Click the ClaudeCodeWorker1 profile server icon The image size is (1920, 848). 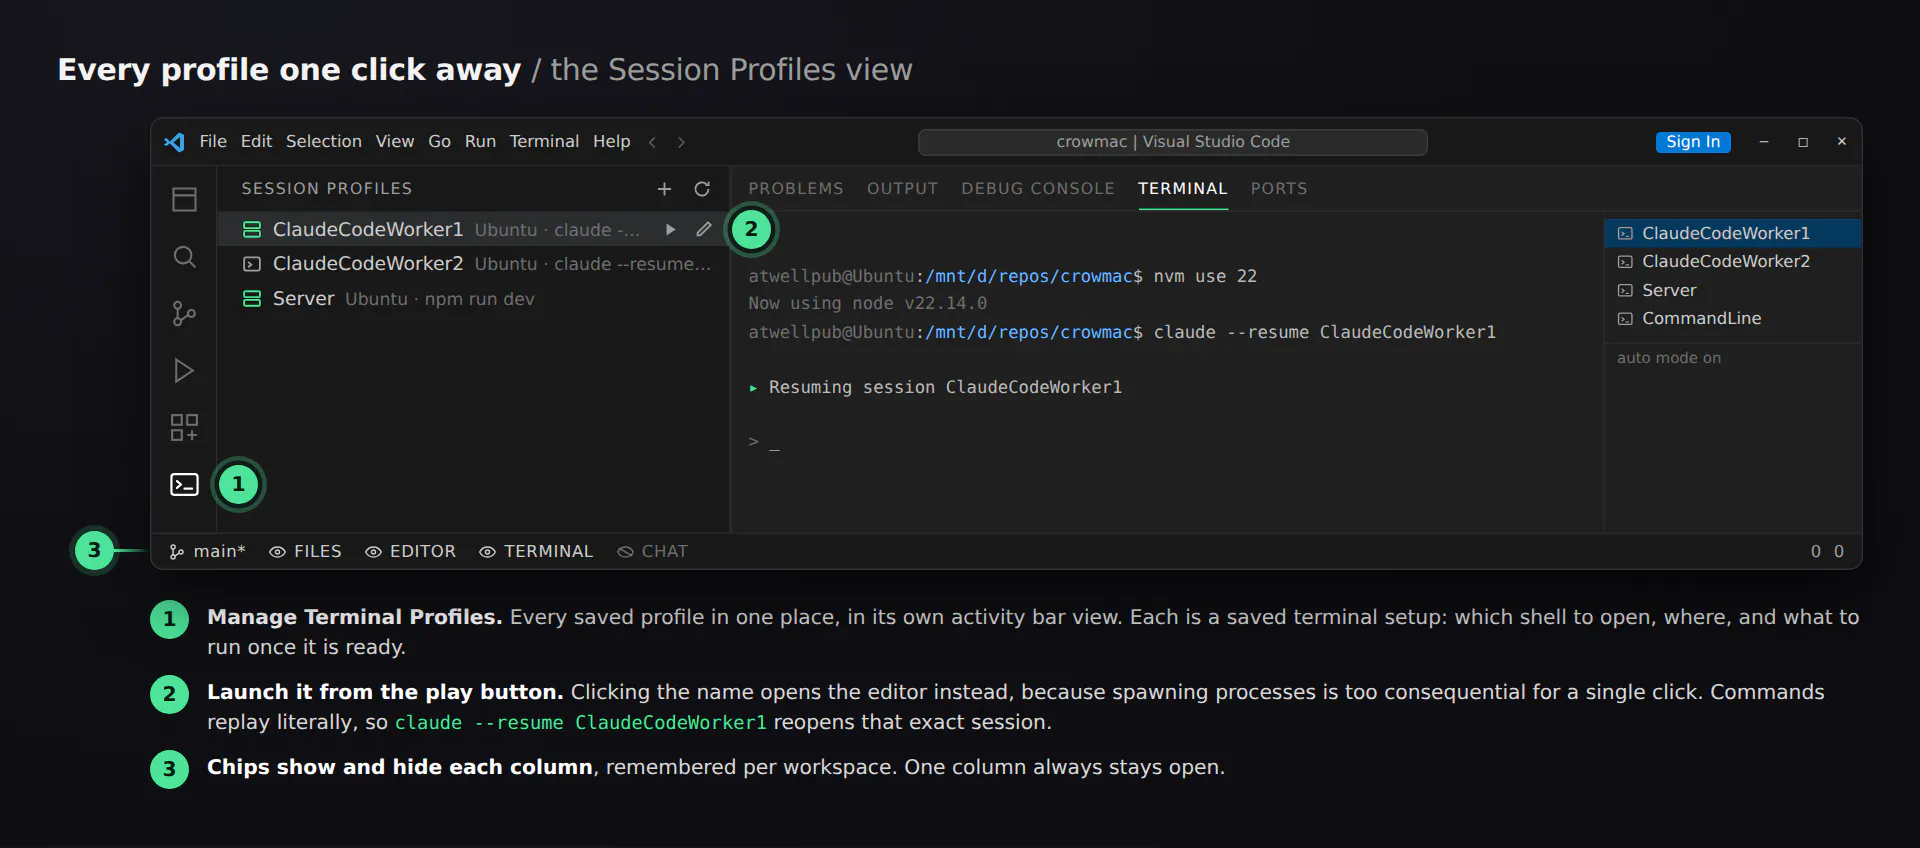[x=252, y=230]
